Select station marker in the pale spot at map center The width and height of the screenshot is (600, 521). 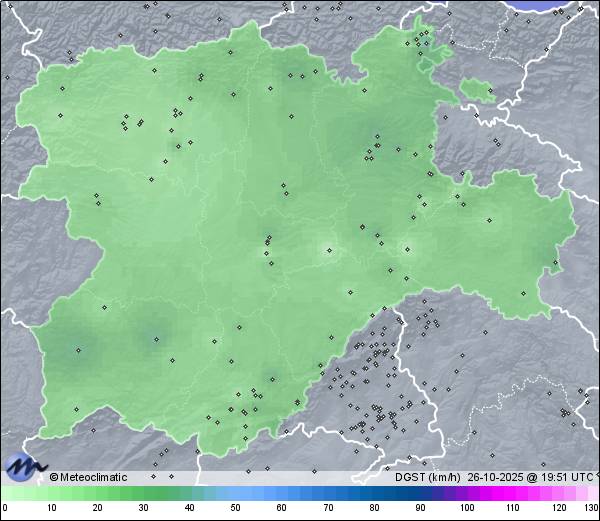(x=329, y=251)
